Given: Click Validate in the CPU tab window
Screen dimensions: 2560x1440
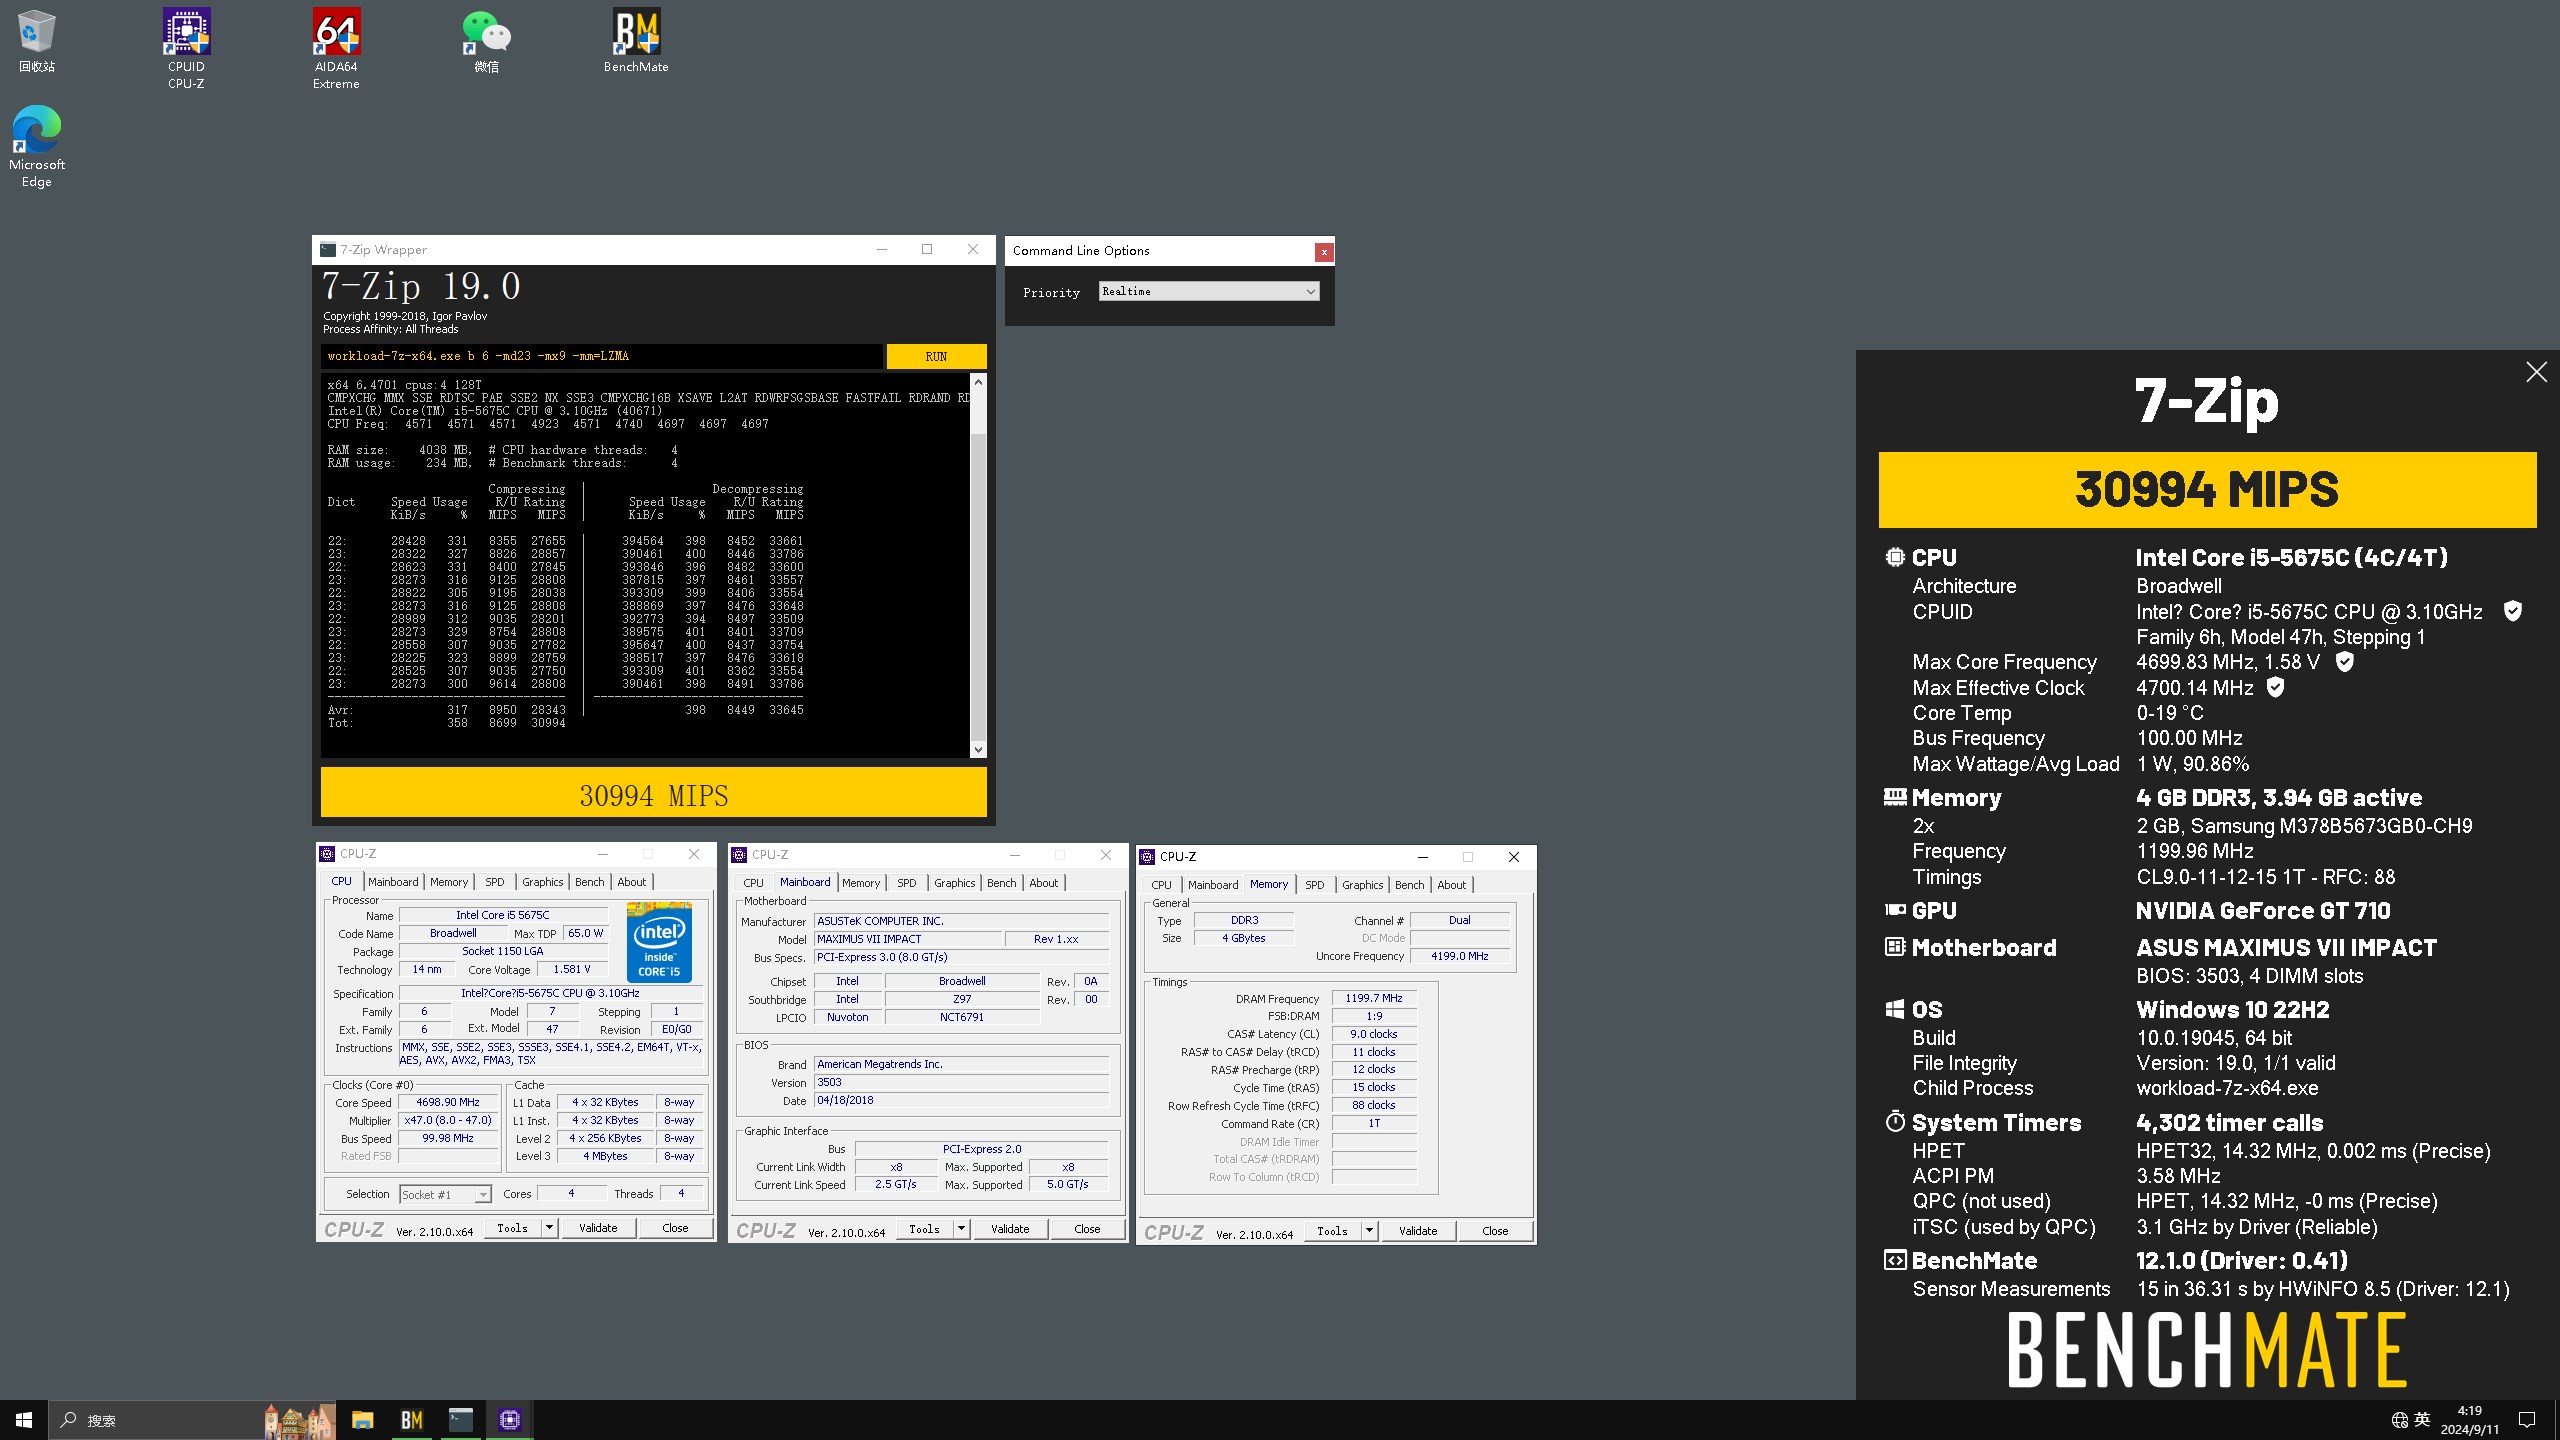Looking at the screenshot, I should tap(598, 1228).
